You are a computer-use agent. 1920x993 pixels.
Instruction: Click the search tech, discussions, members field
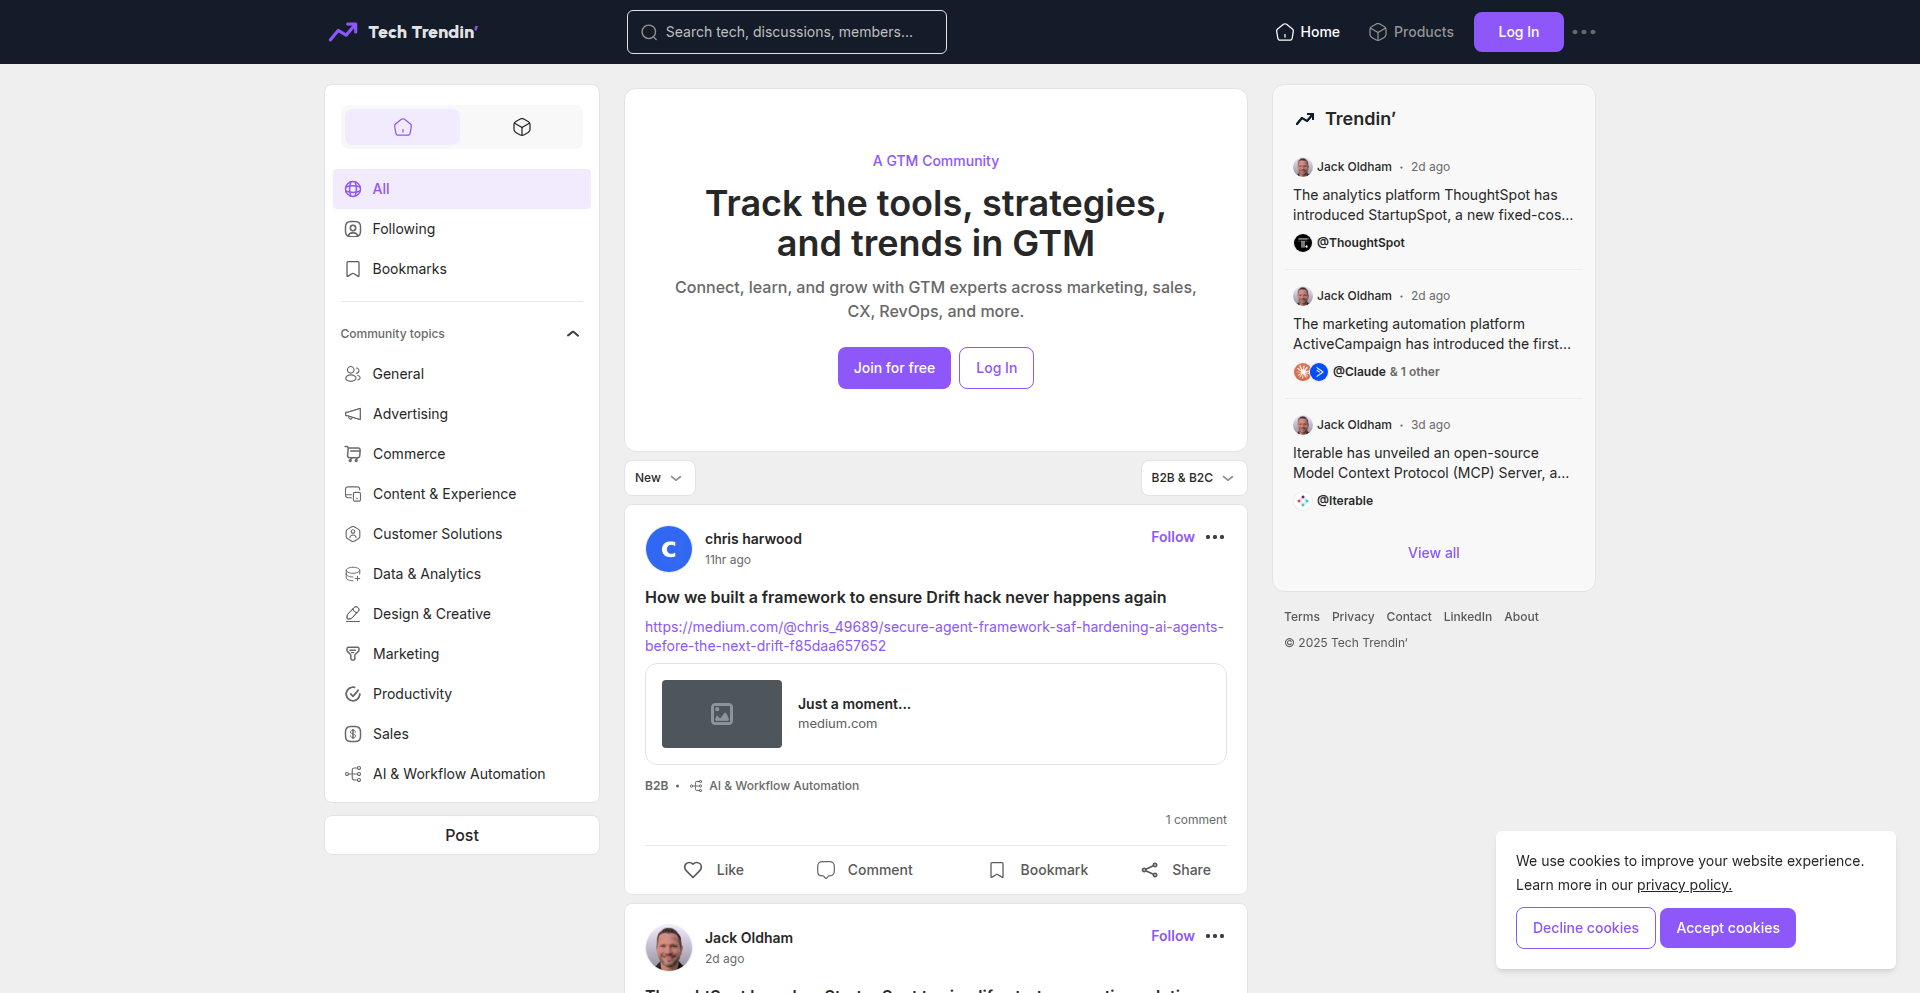787,32
